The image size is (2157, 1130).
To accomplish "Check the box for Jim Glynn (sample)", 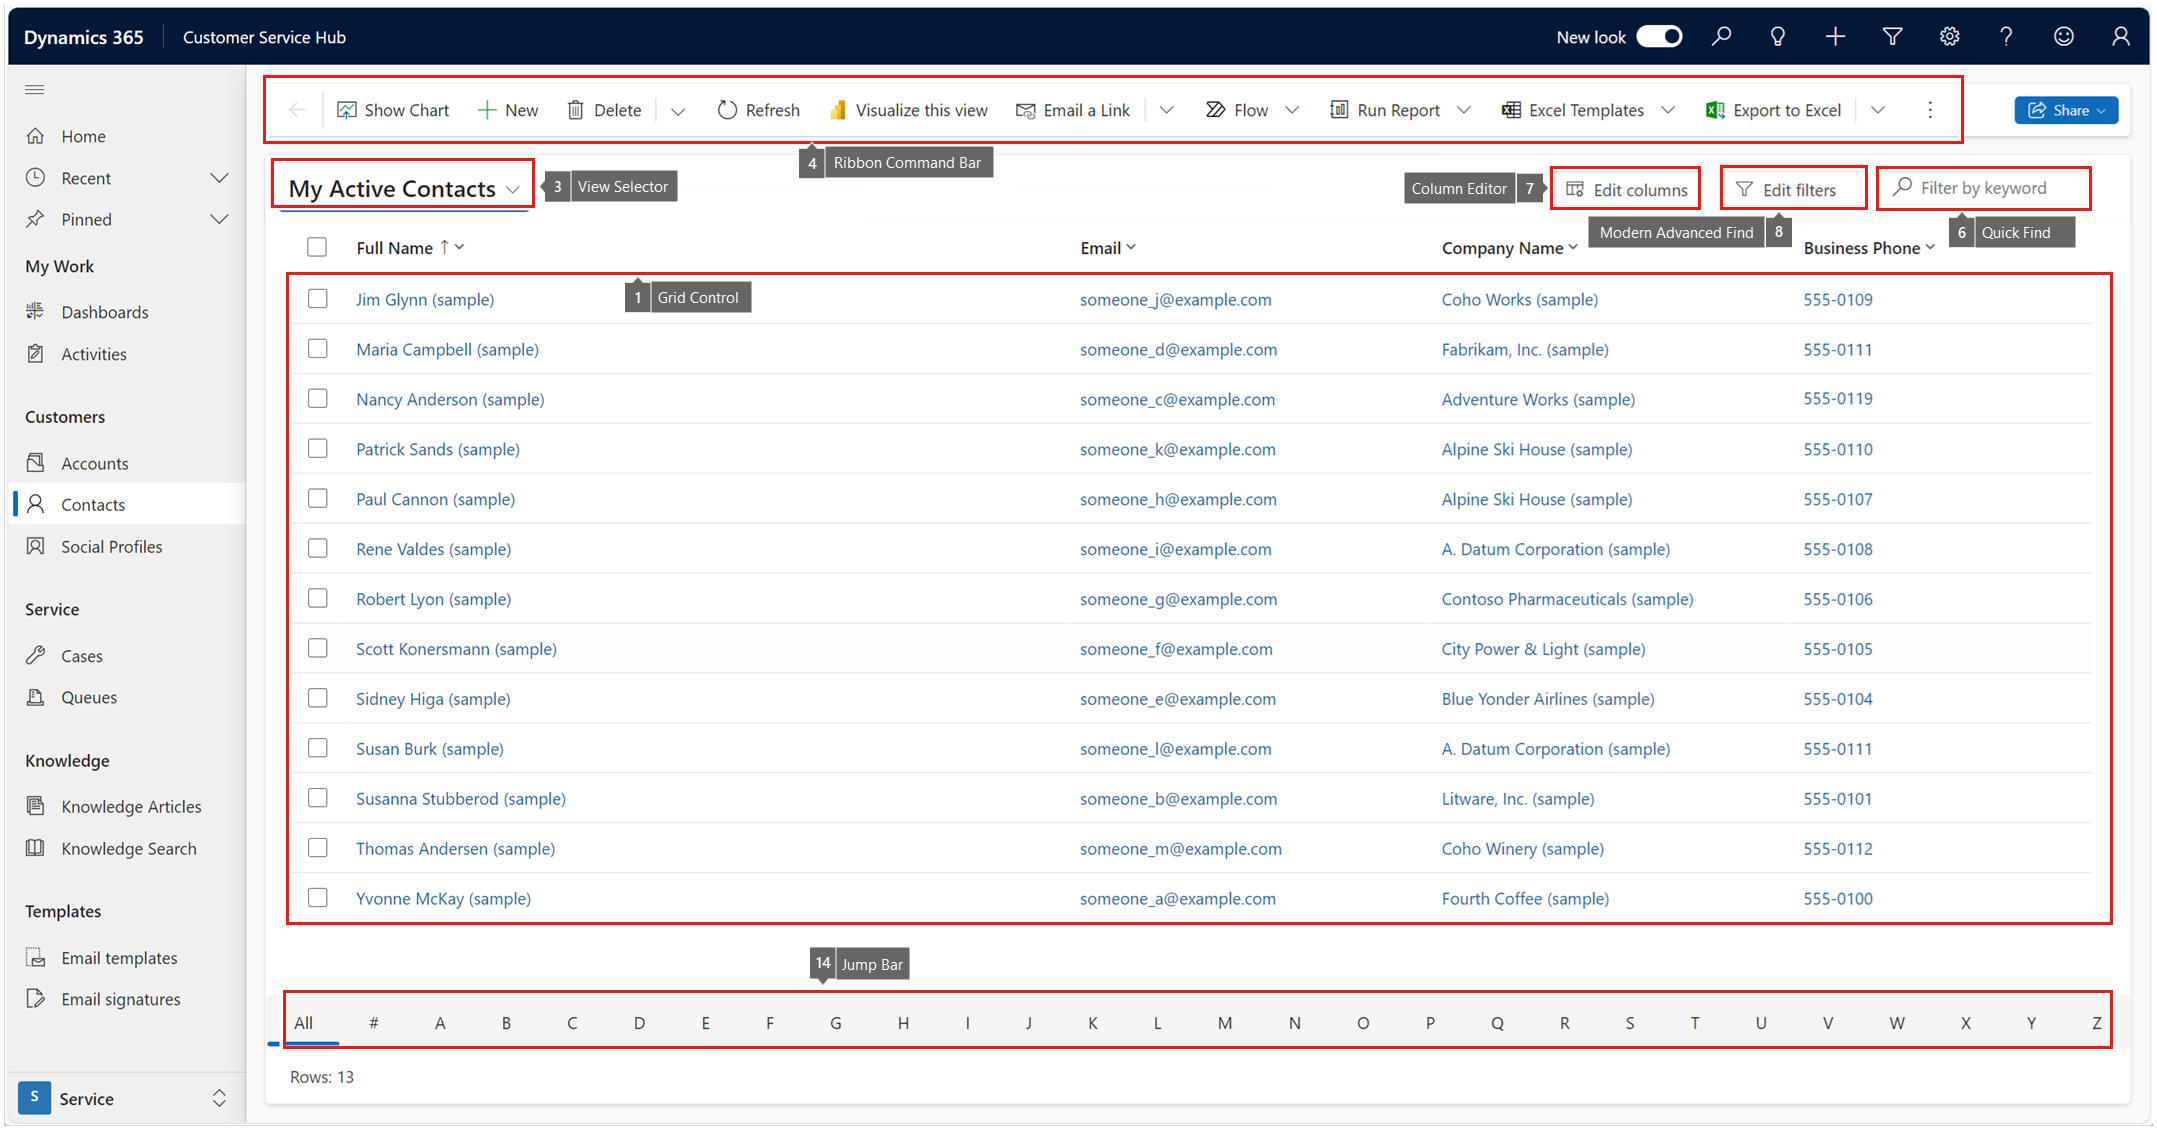I will point(317,299).
